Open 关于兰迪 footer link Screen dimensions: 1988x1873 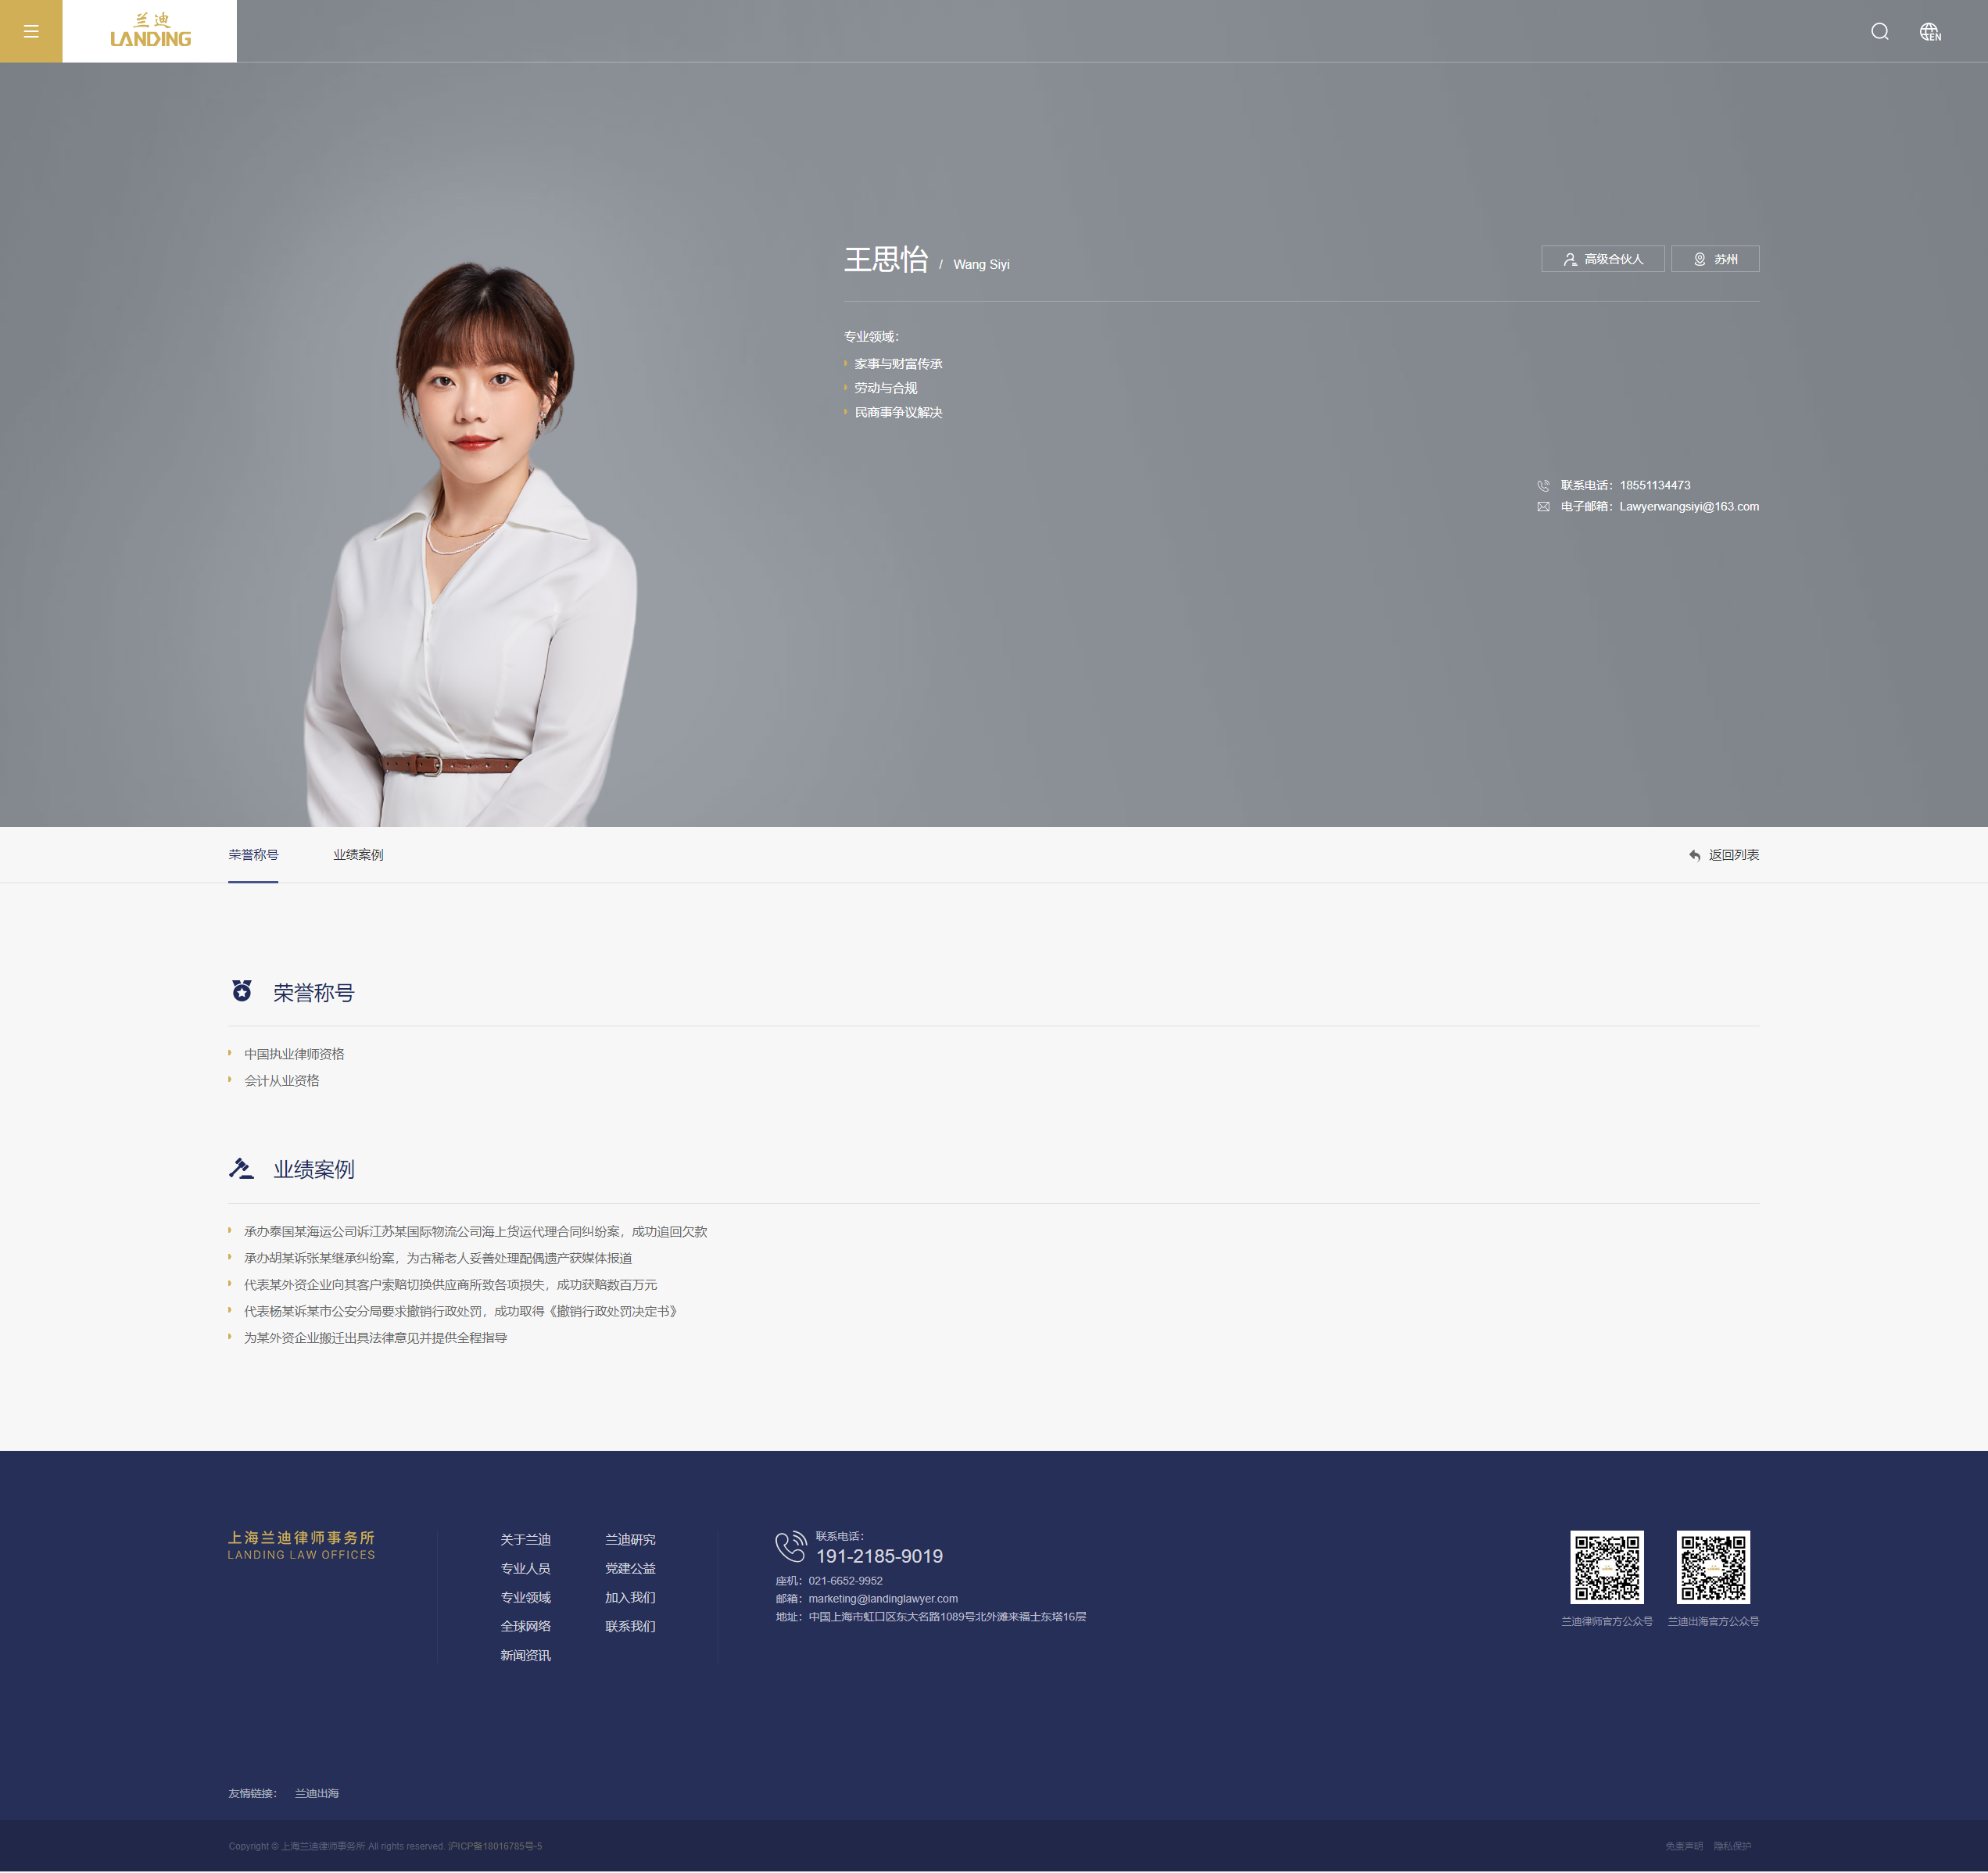point(525,1540)
